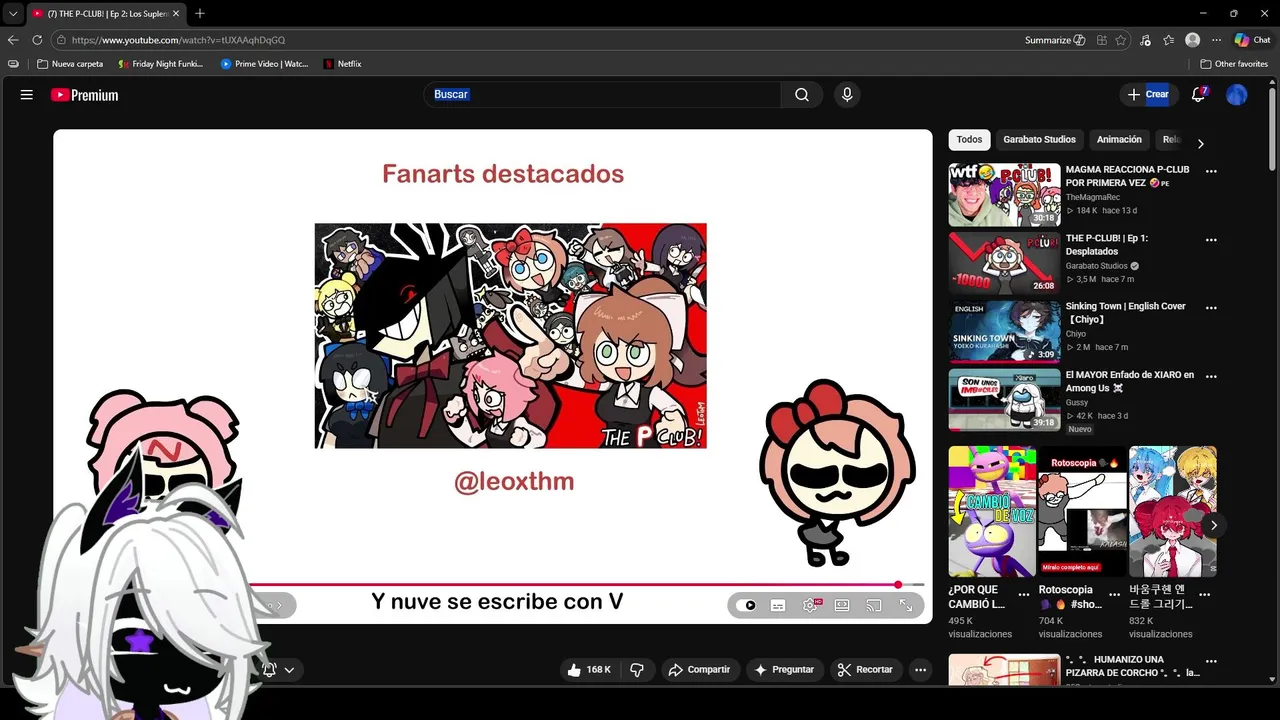Show next Shorts with the arrow
Screen dimensions: 1280x720
1214,525
